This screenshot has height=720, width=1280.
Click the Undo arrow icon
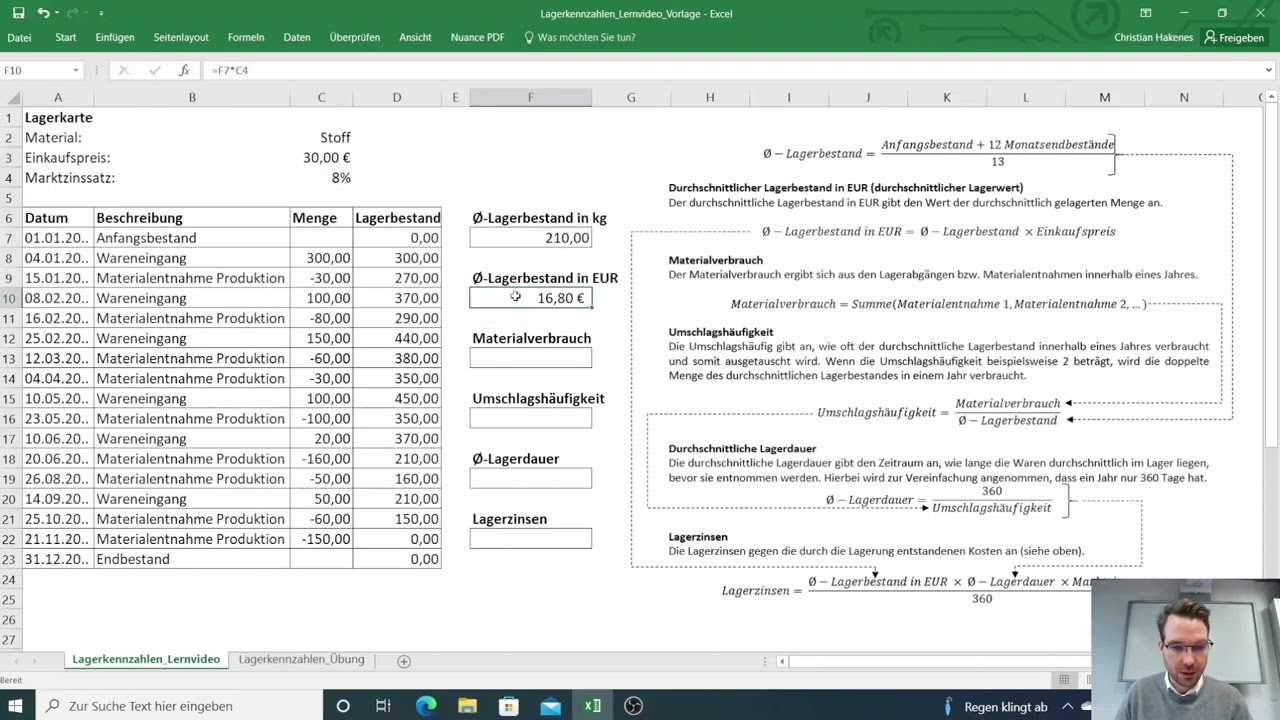pyautogui.click(x=43, y=13)
